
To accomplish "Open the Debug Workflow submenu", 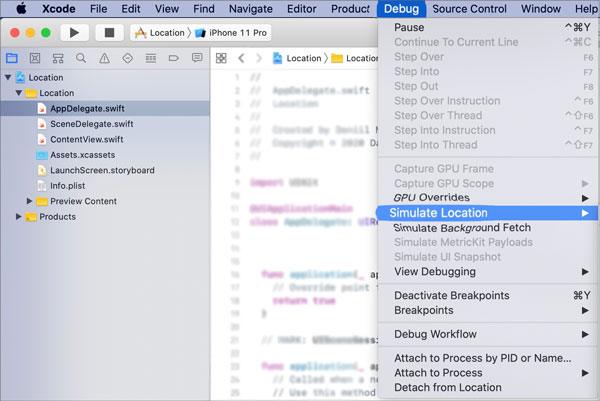I will (x=488, y=334).
